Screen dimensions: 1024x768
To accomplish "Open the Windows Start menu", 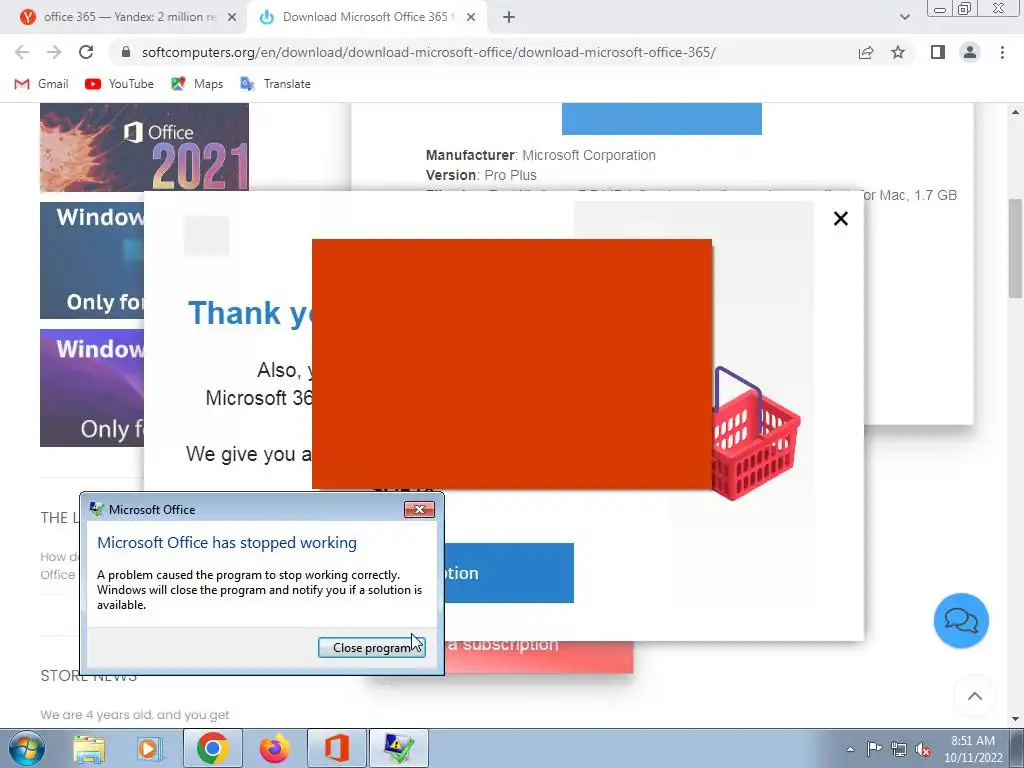I will pos(25,748).
